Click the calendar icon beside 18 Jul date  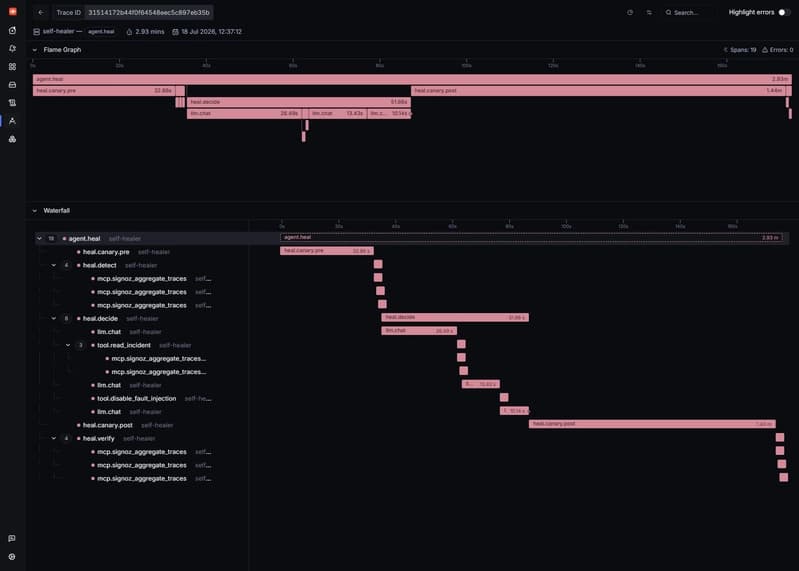click(175, 32)
